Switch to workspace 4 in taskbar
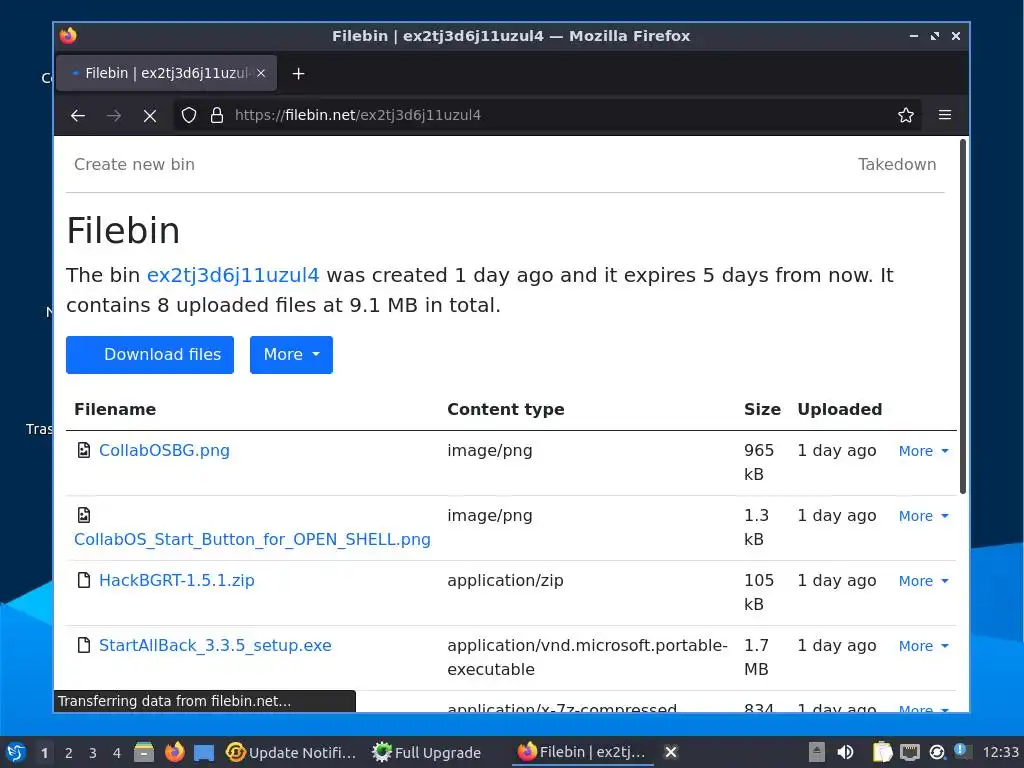Screen dimensions: 1024x768 point(117,753)
